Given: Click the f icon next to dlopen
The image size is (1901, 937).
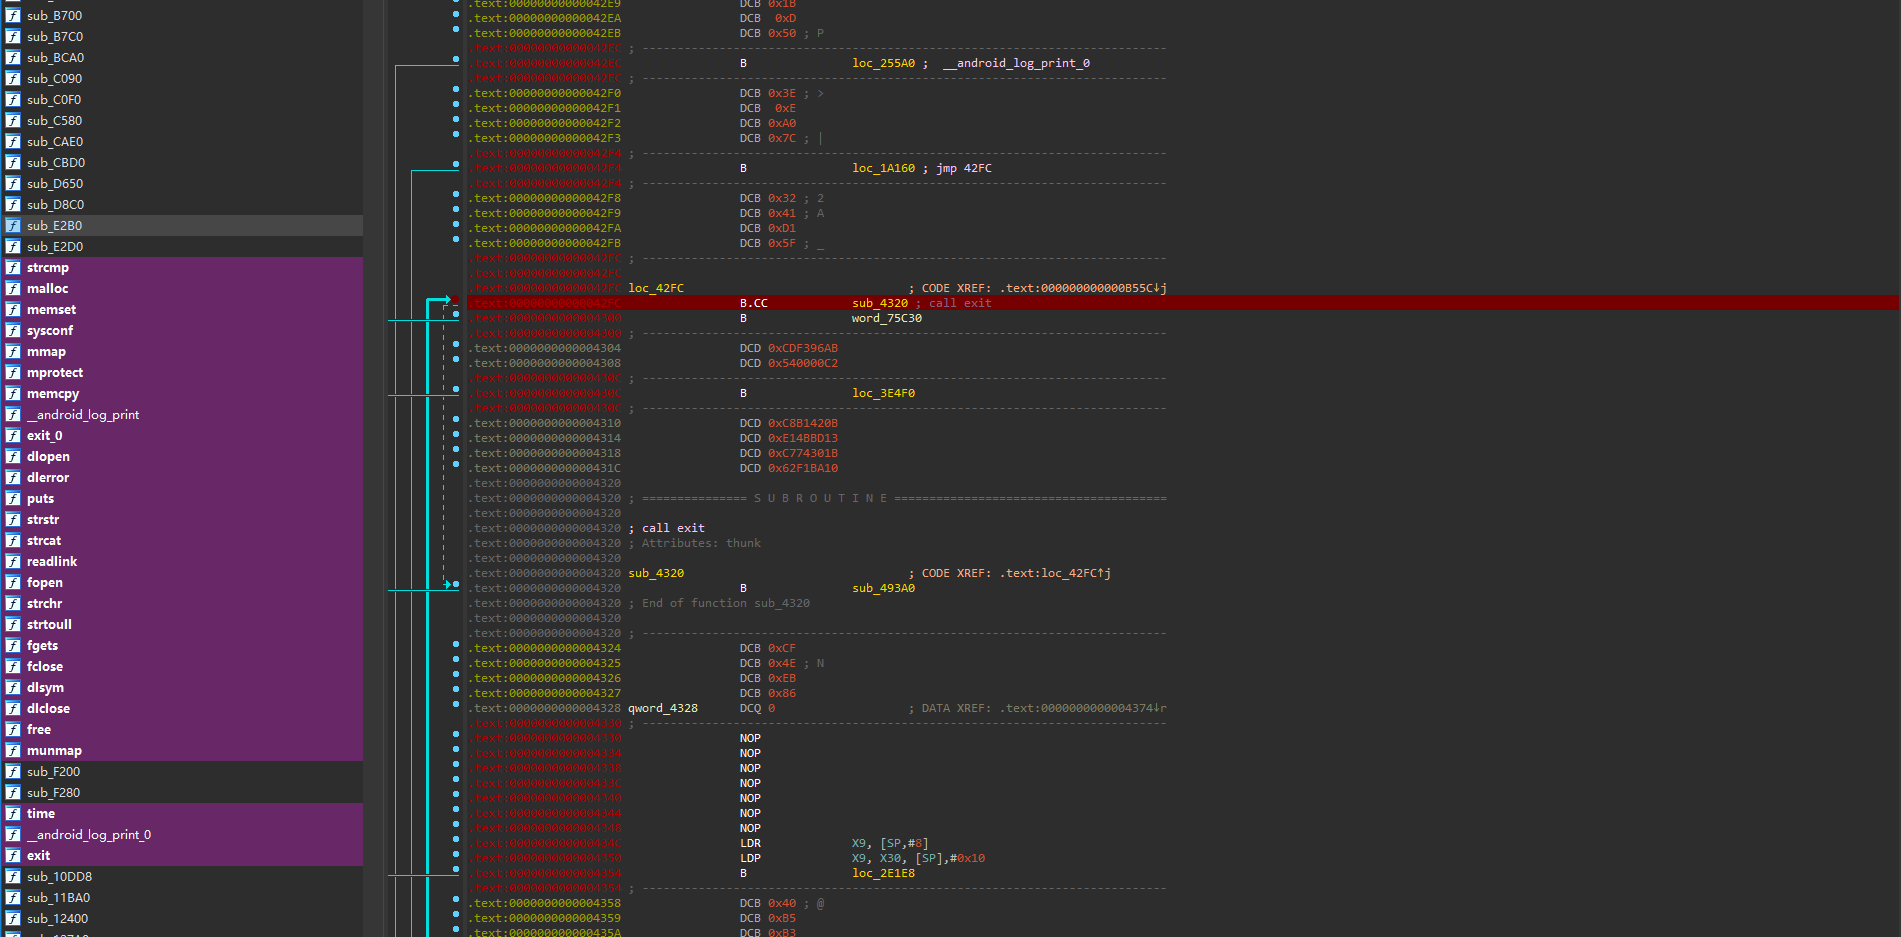Looking at the screenshot, I should tap(12, 456).
